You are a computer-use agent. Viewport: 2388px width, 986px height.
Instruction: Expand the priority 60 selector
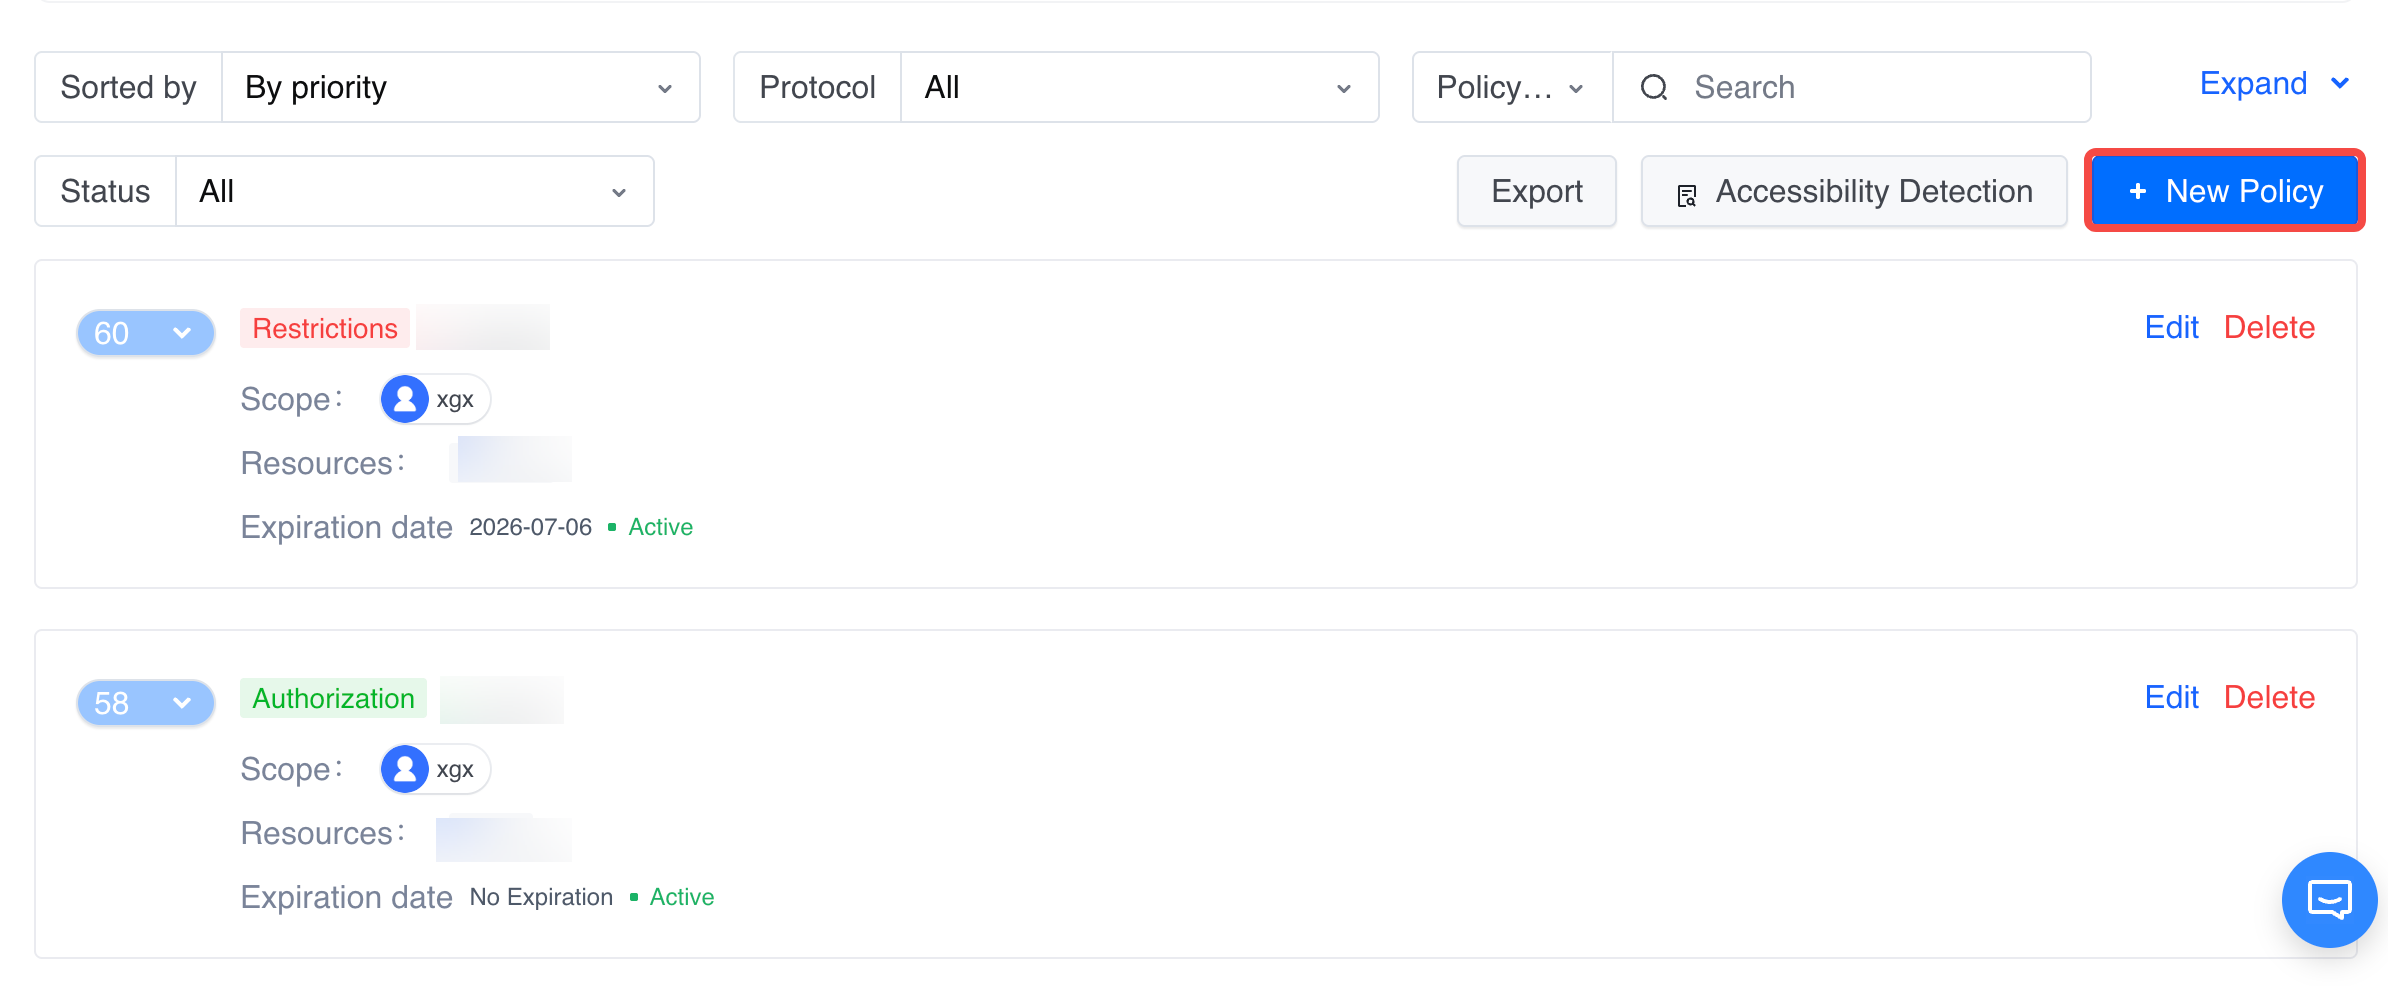[146, 333]
